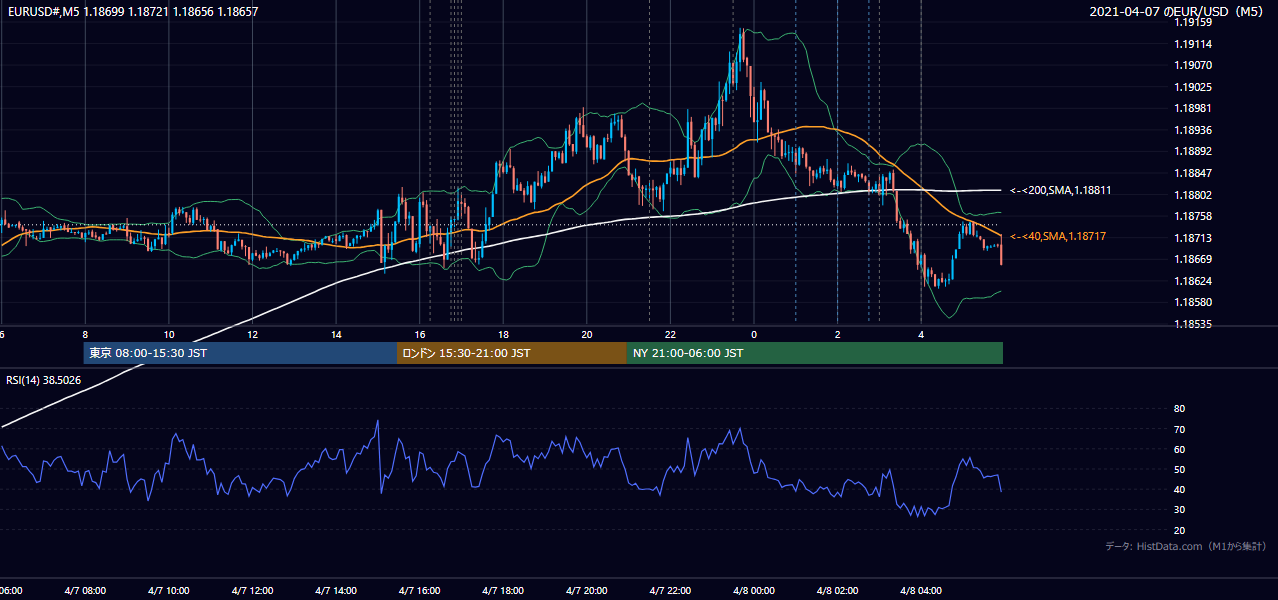Click the 40 SMA 1.18717 label
Image resolution: width=1278 pixels, height=600 pixels.
(x=1058, y=236)
